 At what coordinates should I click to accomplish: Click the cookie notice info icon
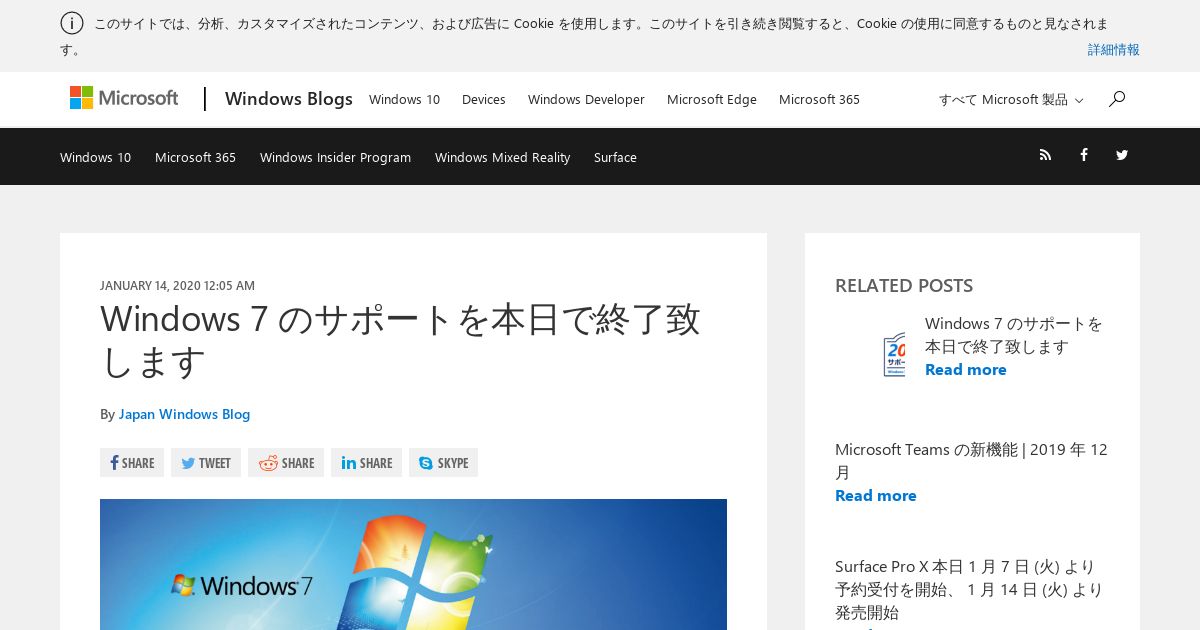point(72,23)
